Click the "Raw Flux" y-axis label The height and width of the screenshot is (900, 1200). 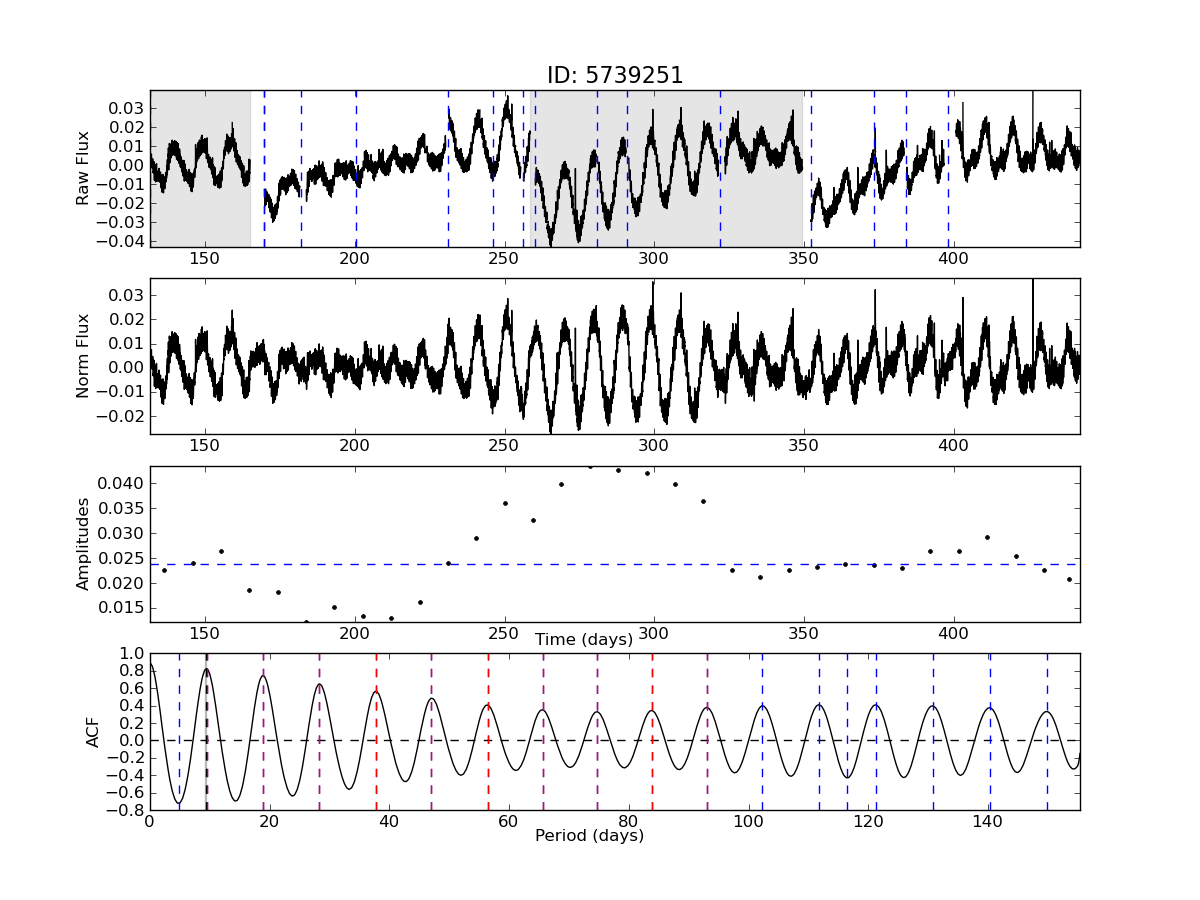tap(84, 168)
